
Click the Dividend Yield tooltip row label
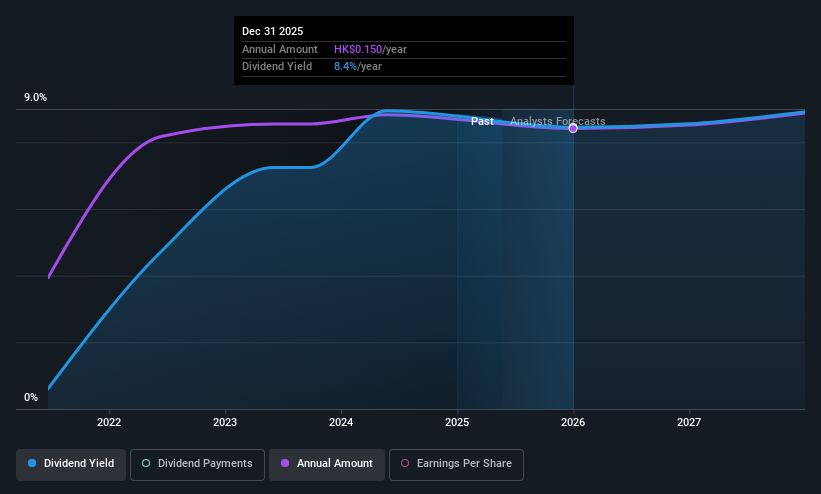(277, 67)
